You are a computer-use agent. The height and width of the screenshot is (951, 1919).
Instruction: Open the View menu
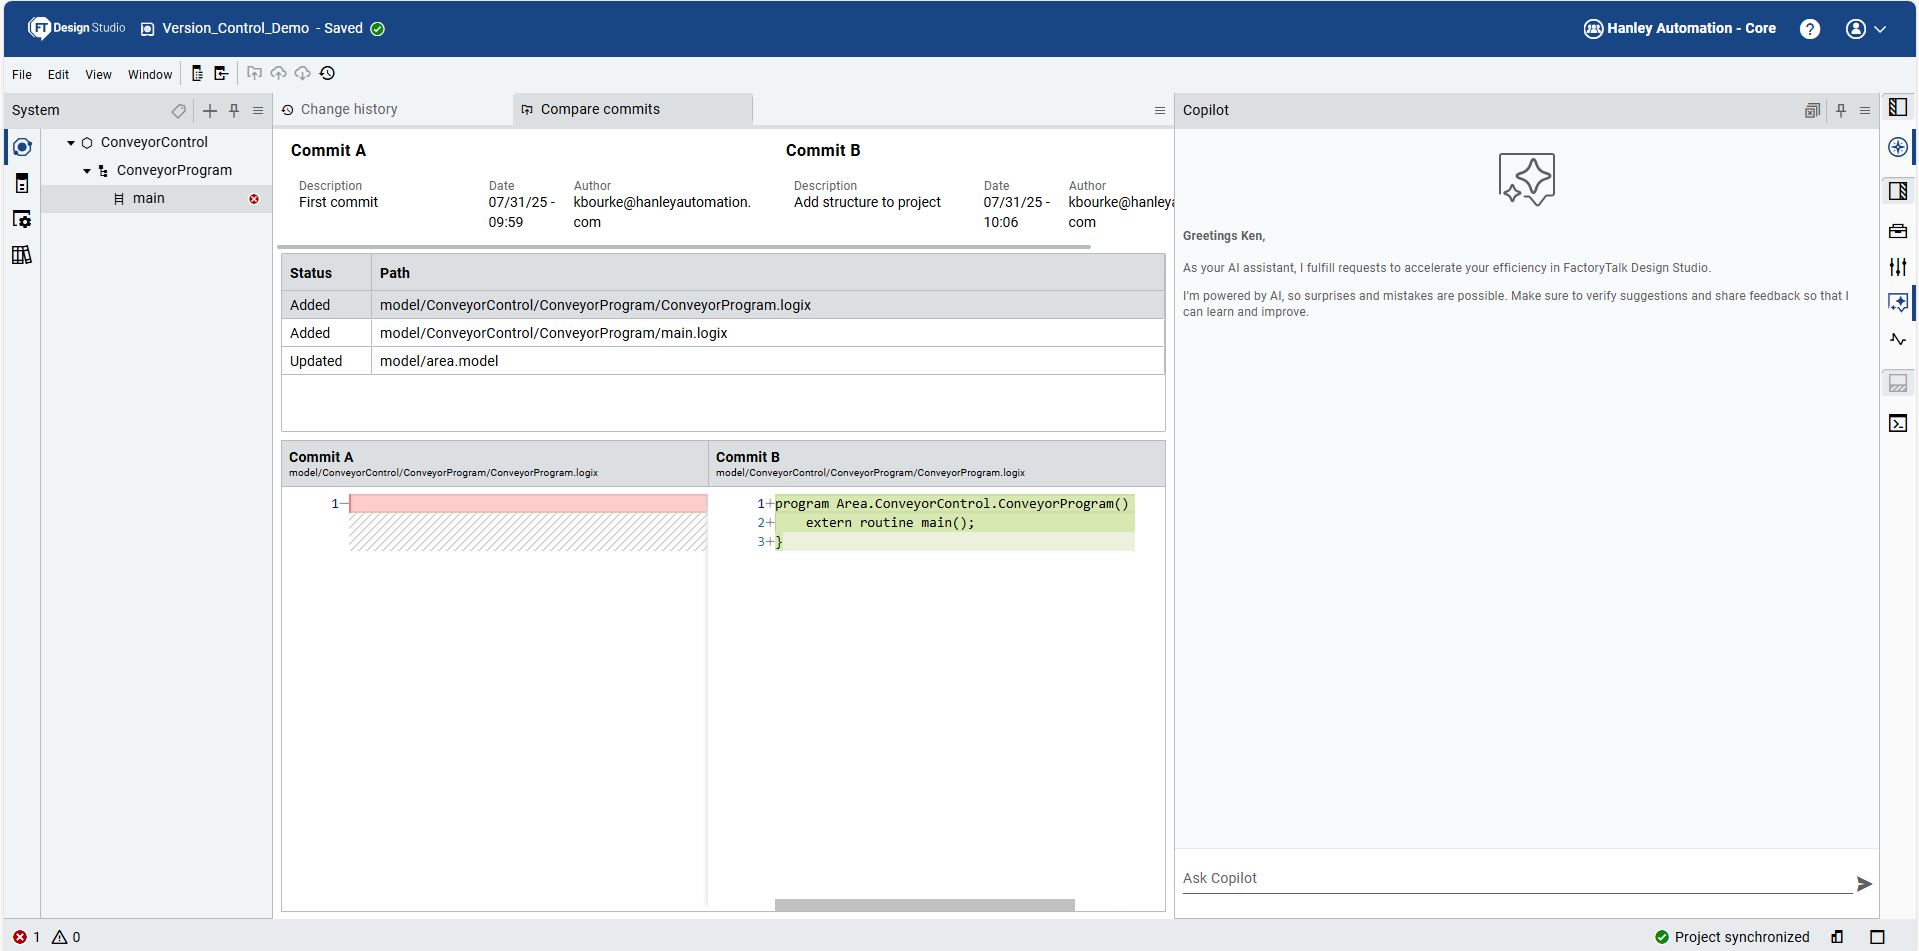(98, 75)
